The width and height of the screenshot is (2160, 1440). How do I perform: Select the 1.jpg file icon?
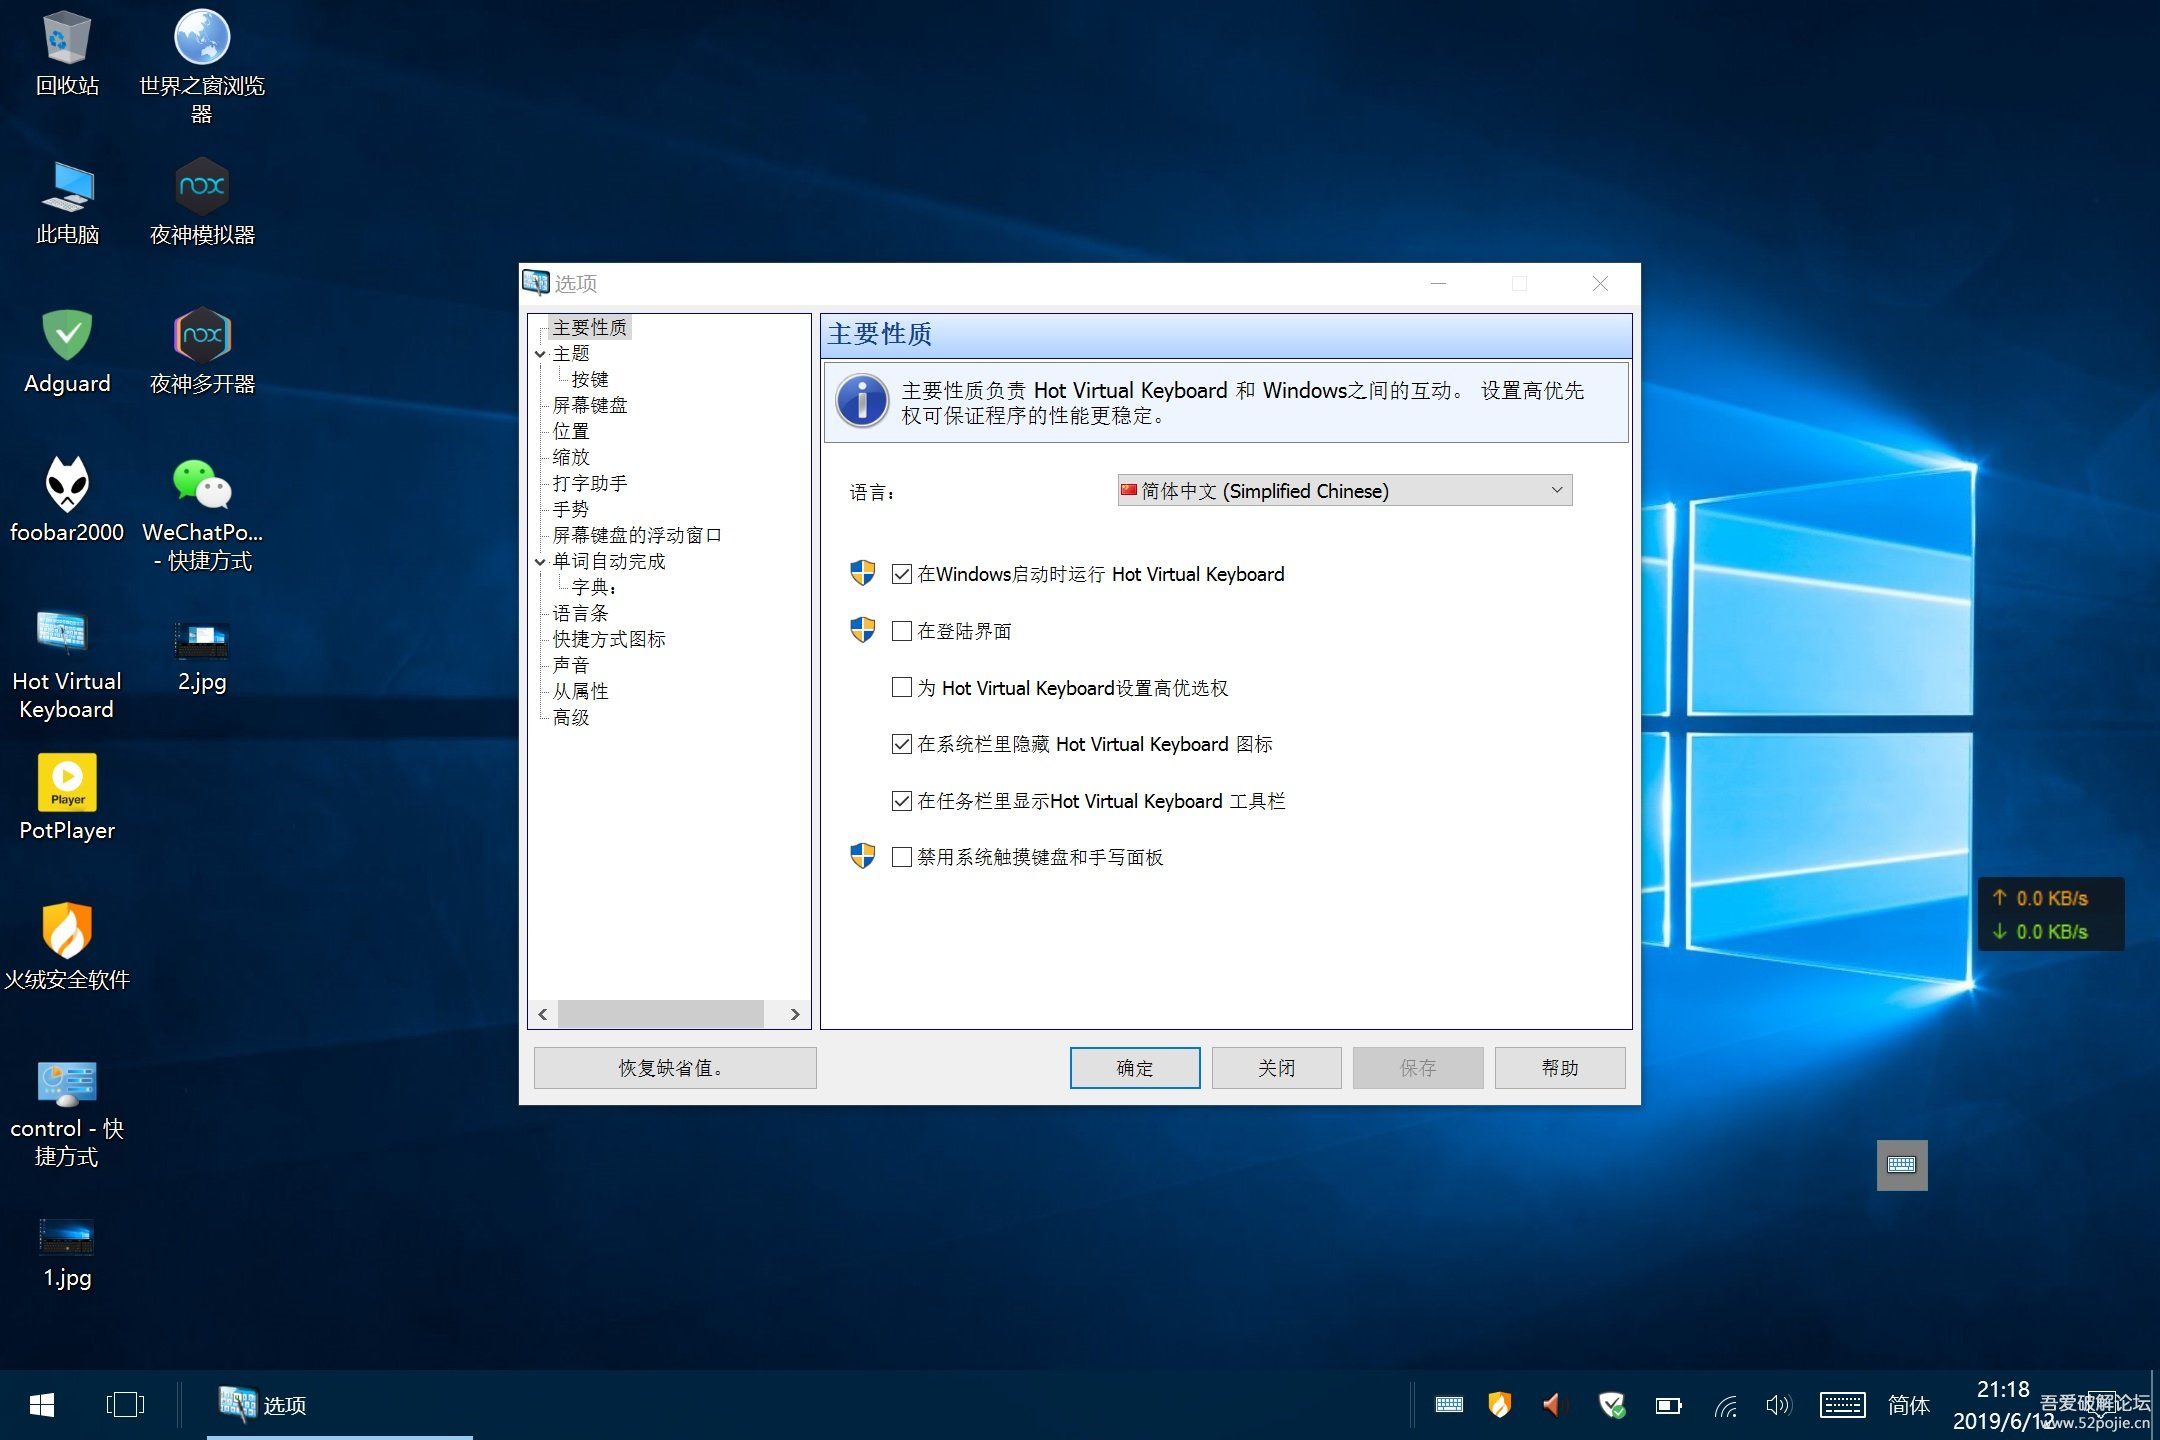[x=67, y=1254]
